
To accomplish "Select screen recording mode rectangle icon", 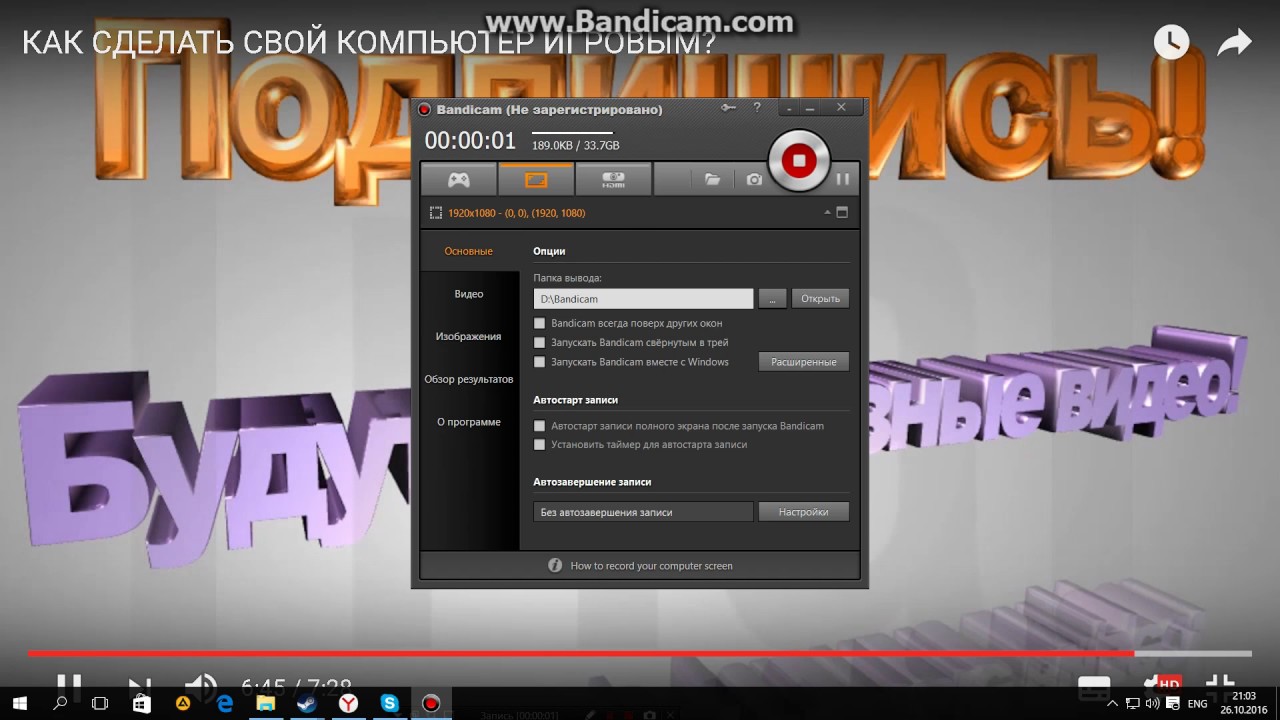I will pyautogui.click(x=536, y=180).
